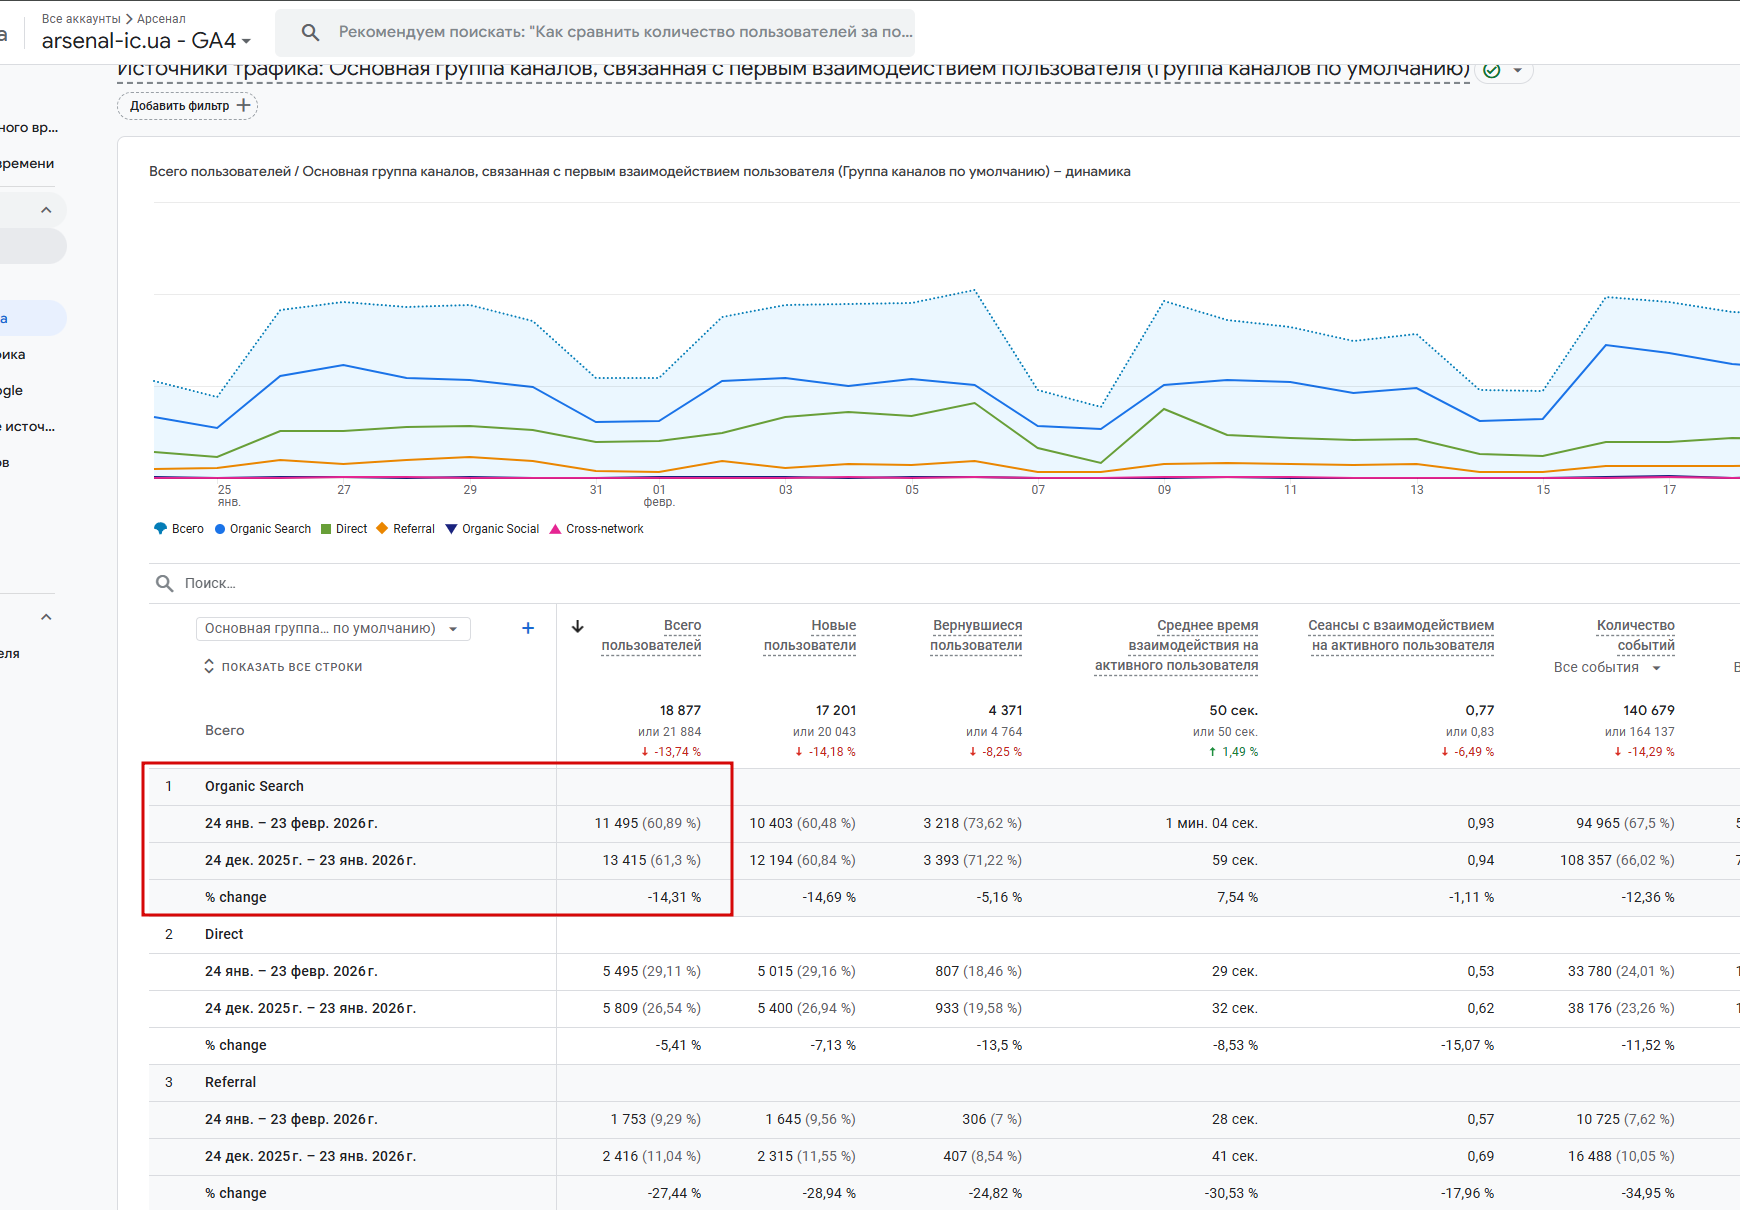
Task: Click the search magnifier icon in top bar
Action: click(x=310, y=32)
